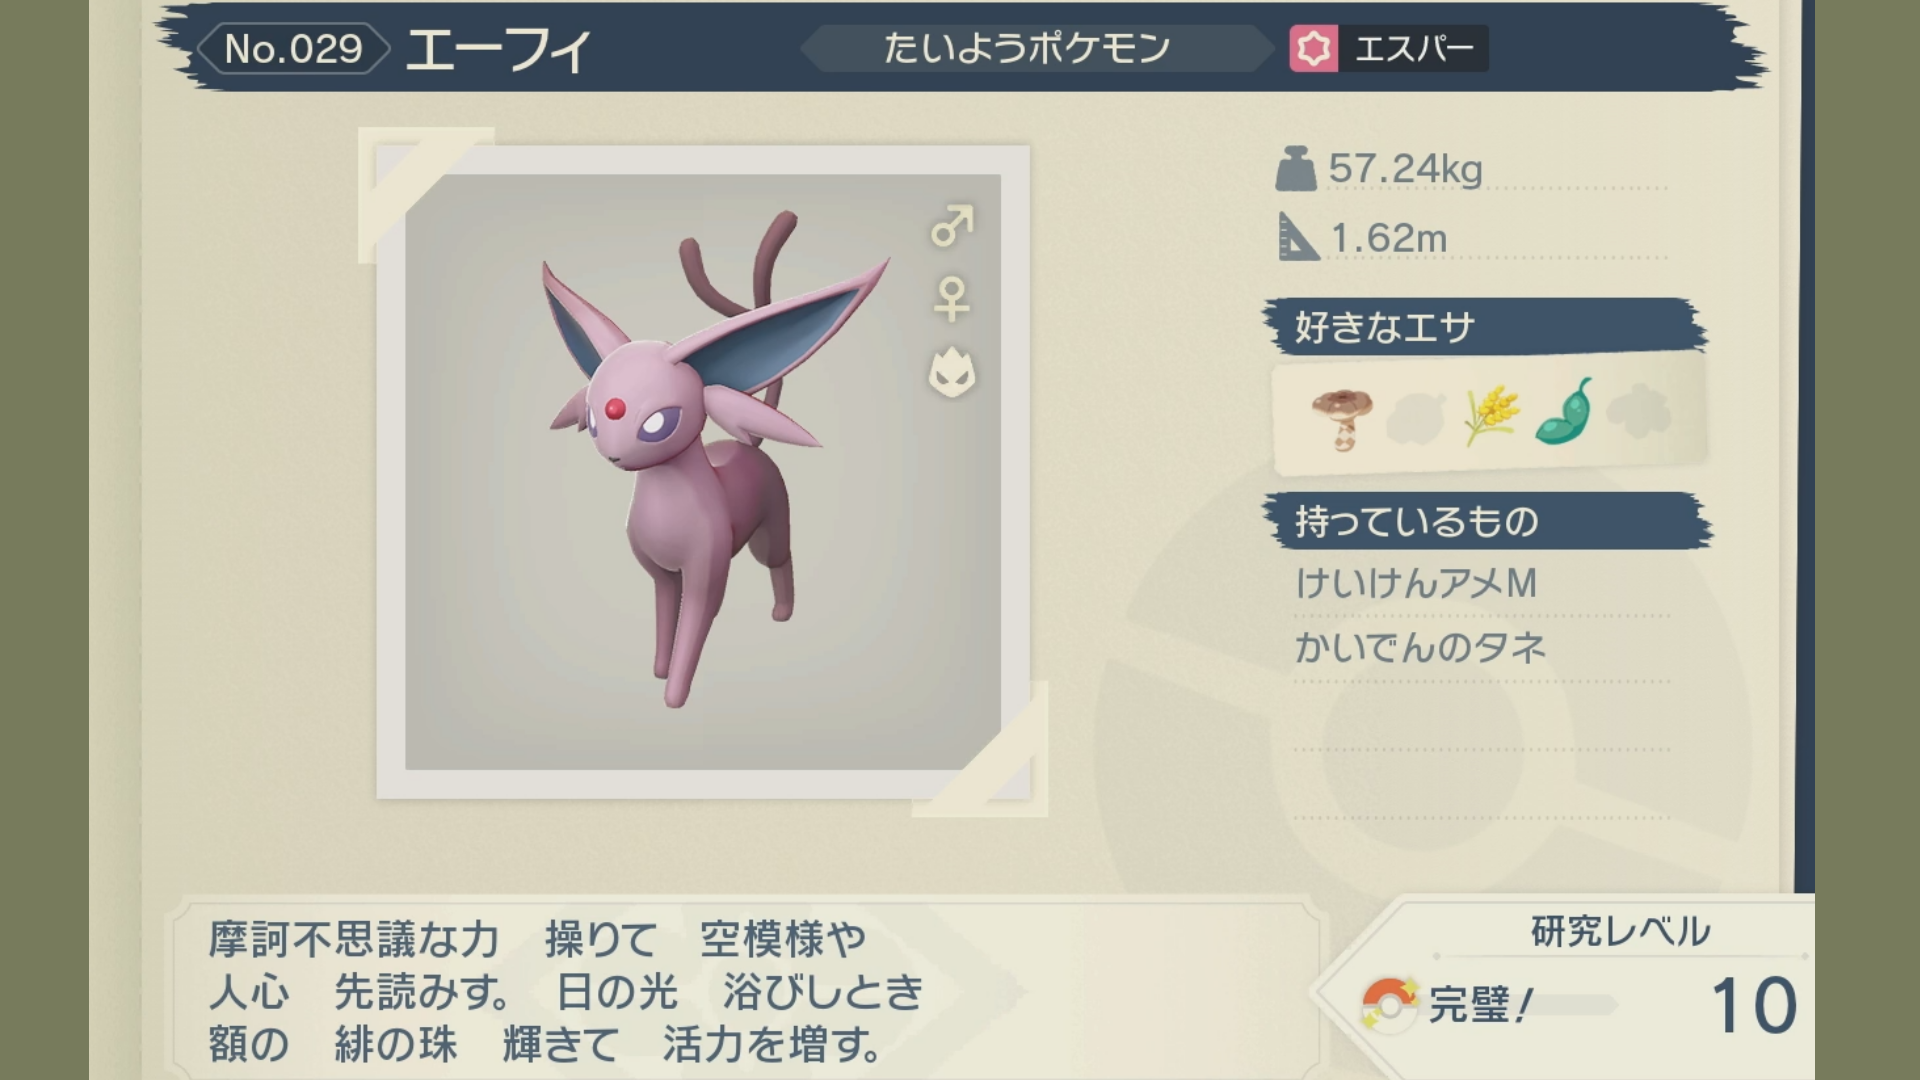Click the weight icon beside 57.24kg
The height and width of the screenshot is (1080, 1920).
coord(1296,169)
